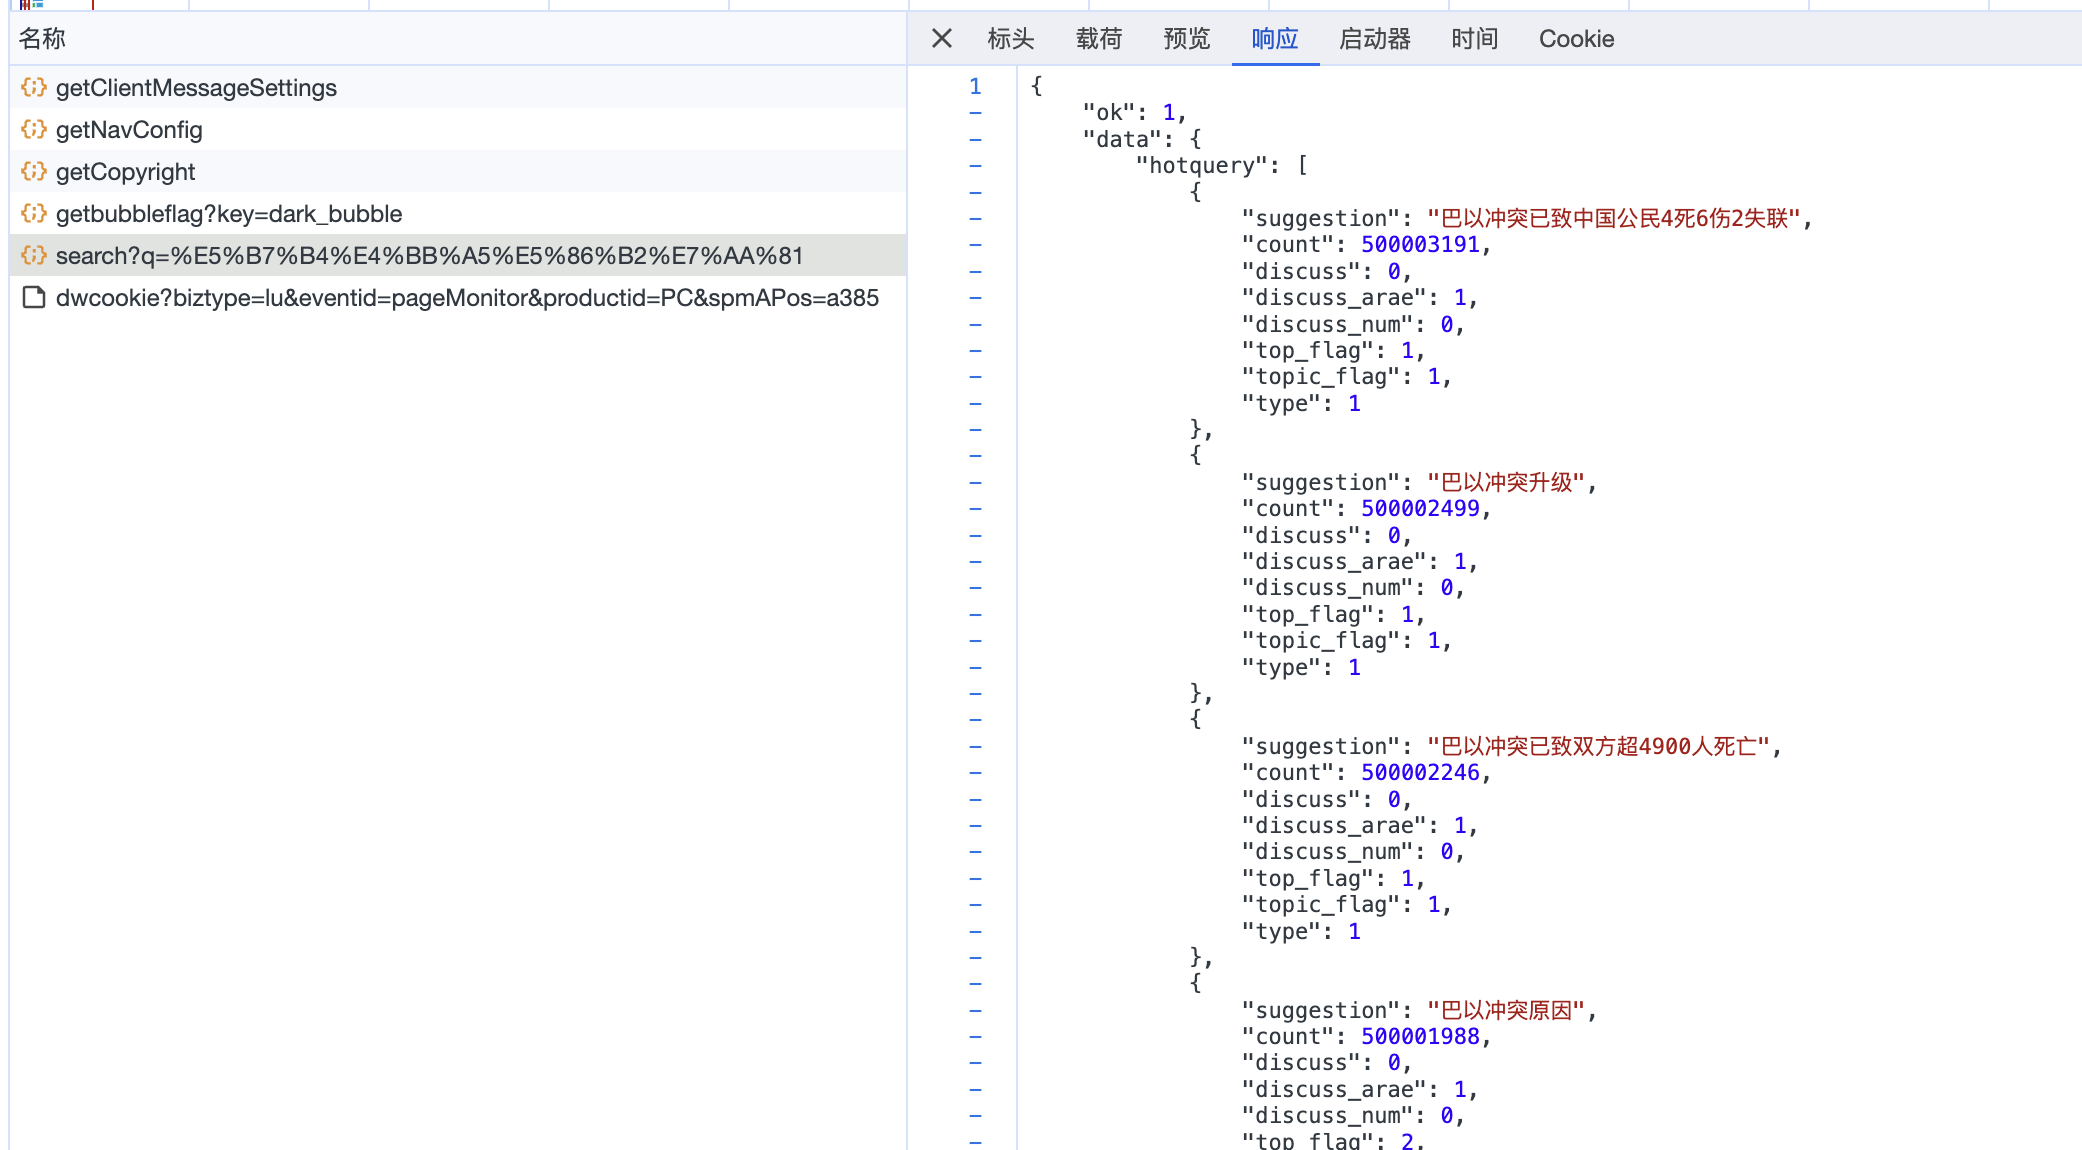This screenshot has height=1150, width=2082.
Task: Select the getCopyright request row
Action: [x=126, y=172]
